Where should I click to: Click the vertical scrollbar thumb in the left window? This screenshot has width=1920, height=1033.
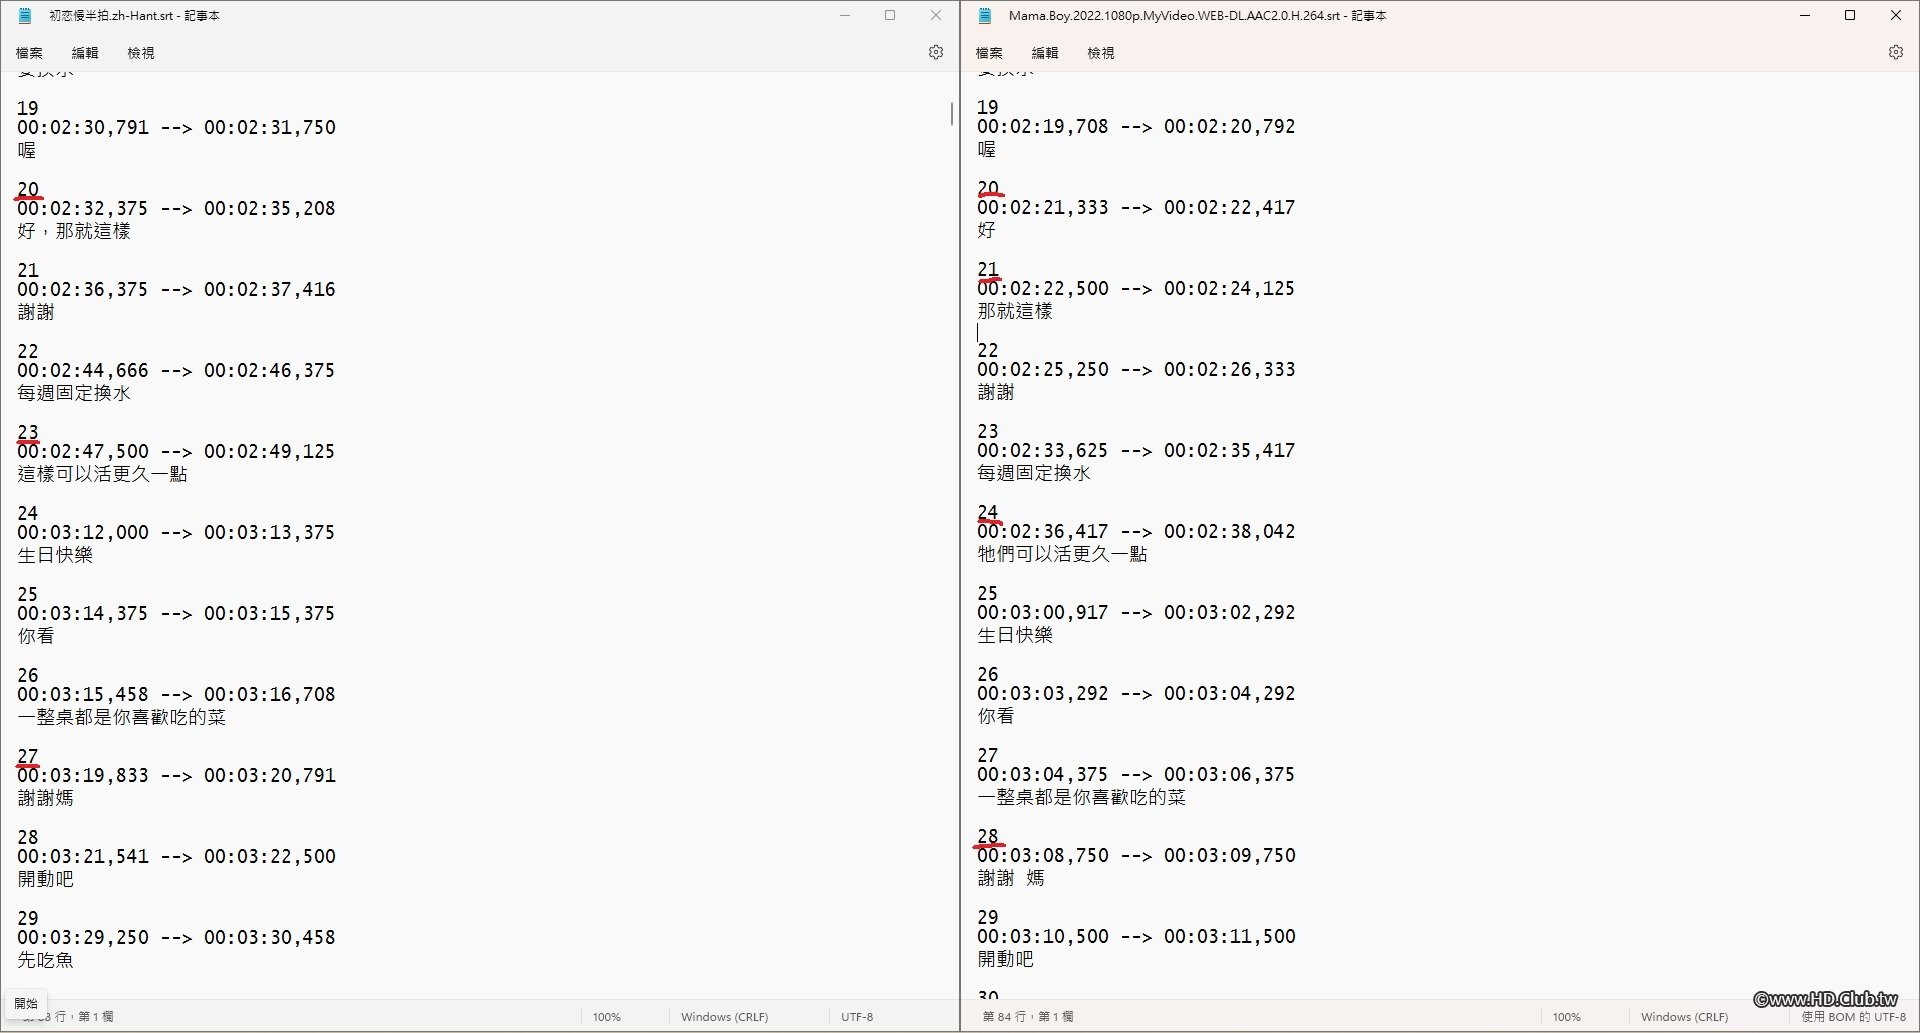coord(951,113)
